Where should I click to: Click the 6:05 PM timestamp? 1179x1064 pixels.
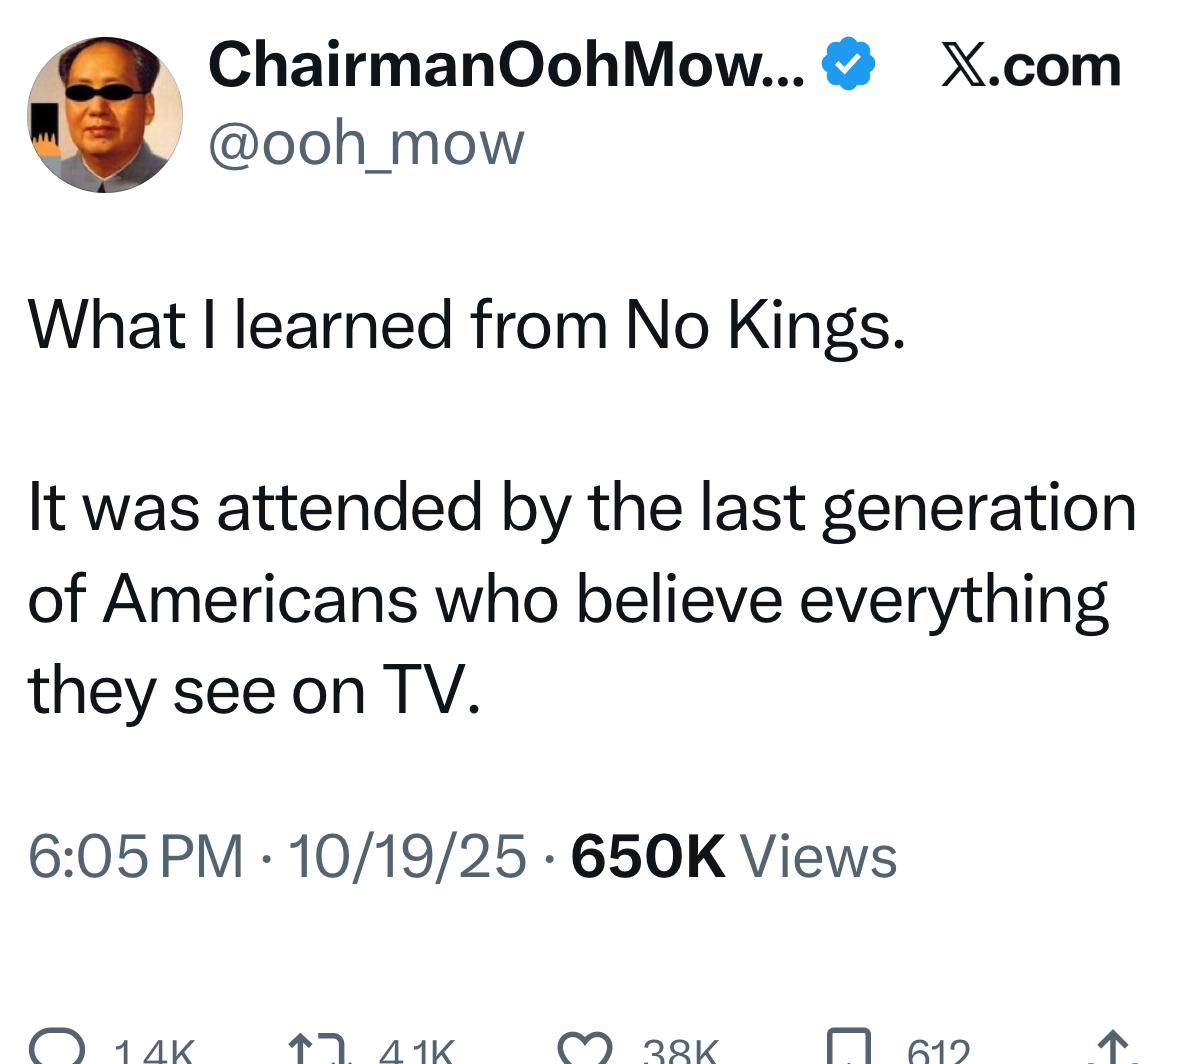coord(135,857)
